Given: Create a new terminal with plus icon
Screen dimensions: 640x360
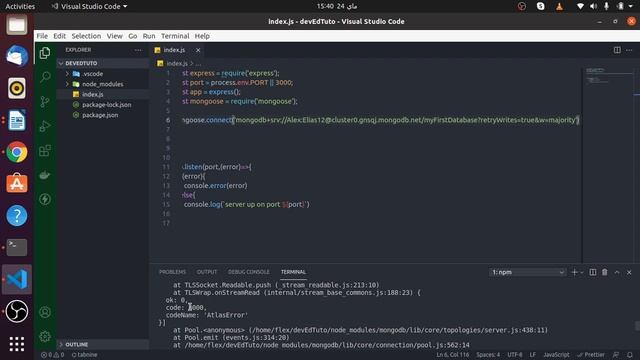Looking at the screenshot, I should click(x=574, y=272).
